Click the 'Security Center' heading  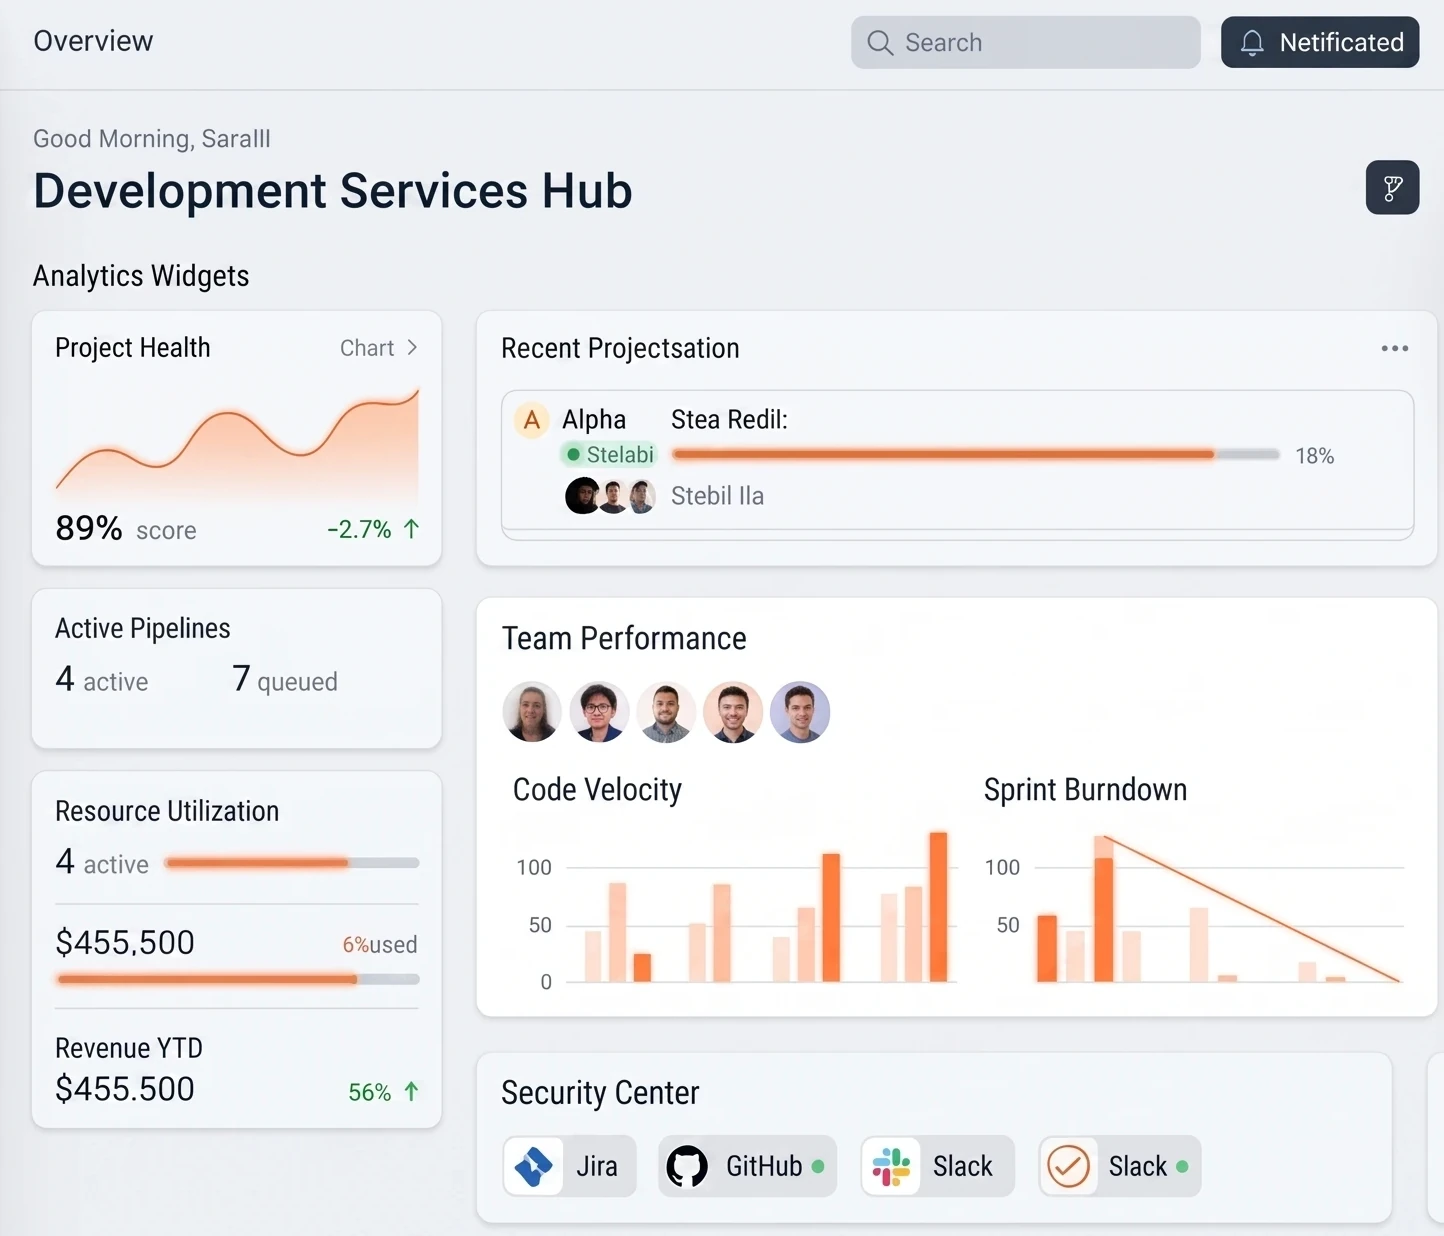(x=600, y=1093)
